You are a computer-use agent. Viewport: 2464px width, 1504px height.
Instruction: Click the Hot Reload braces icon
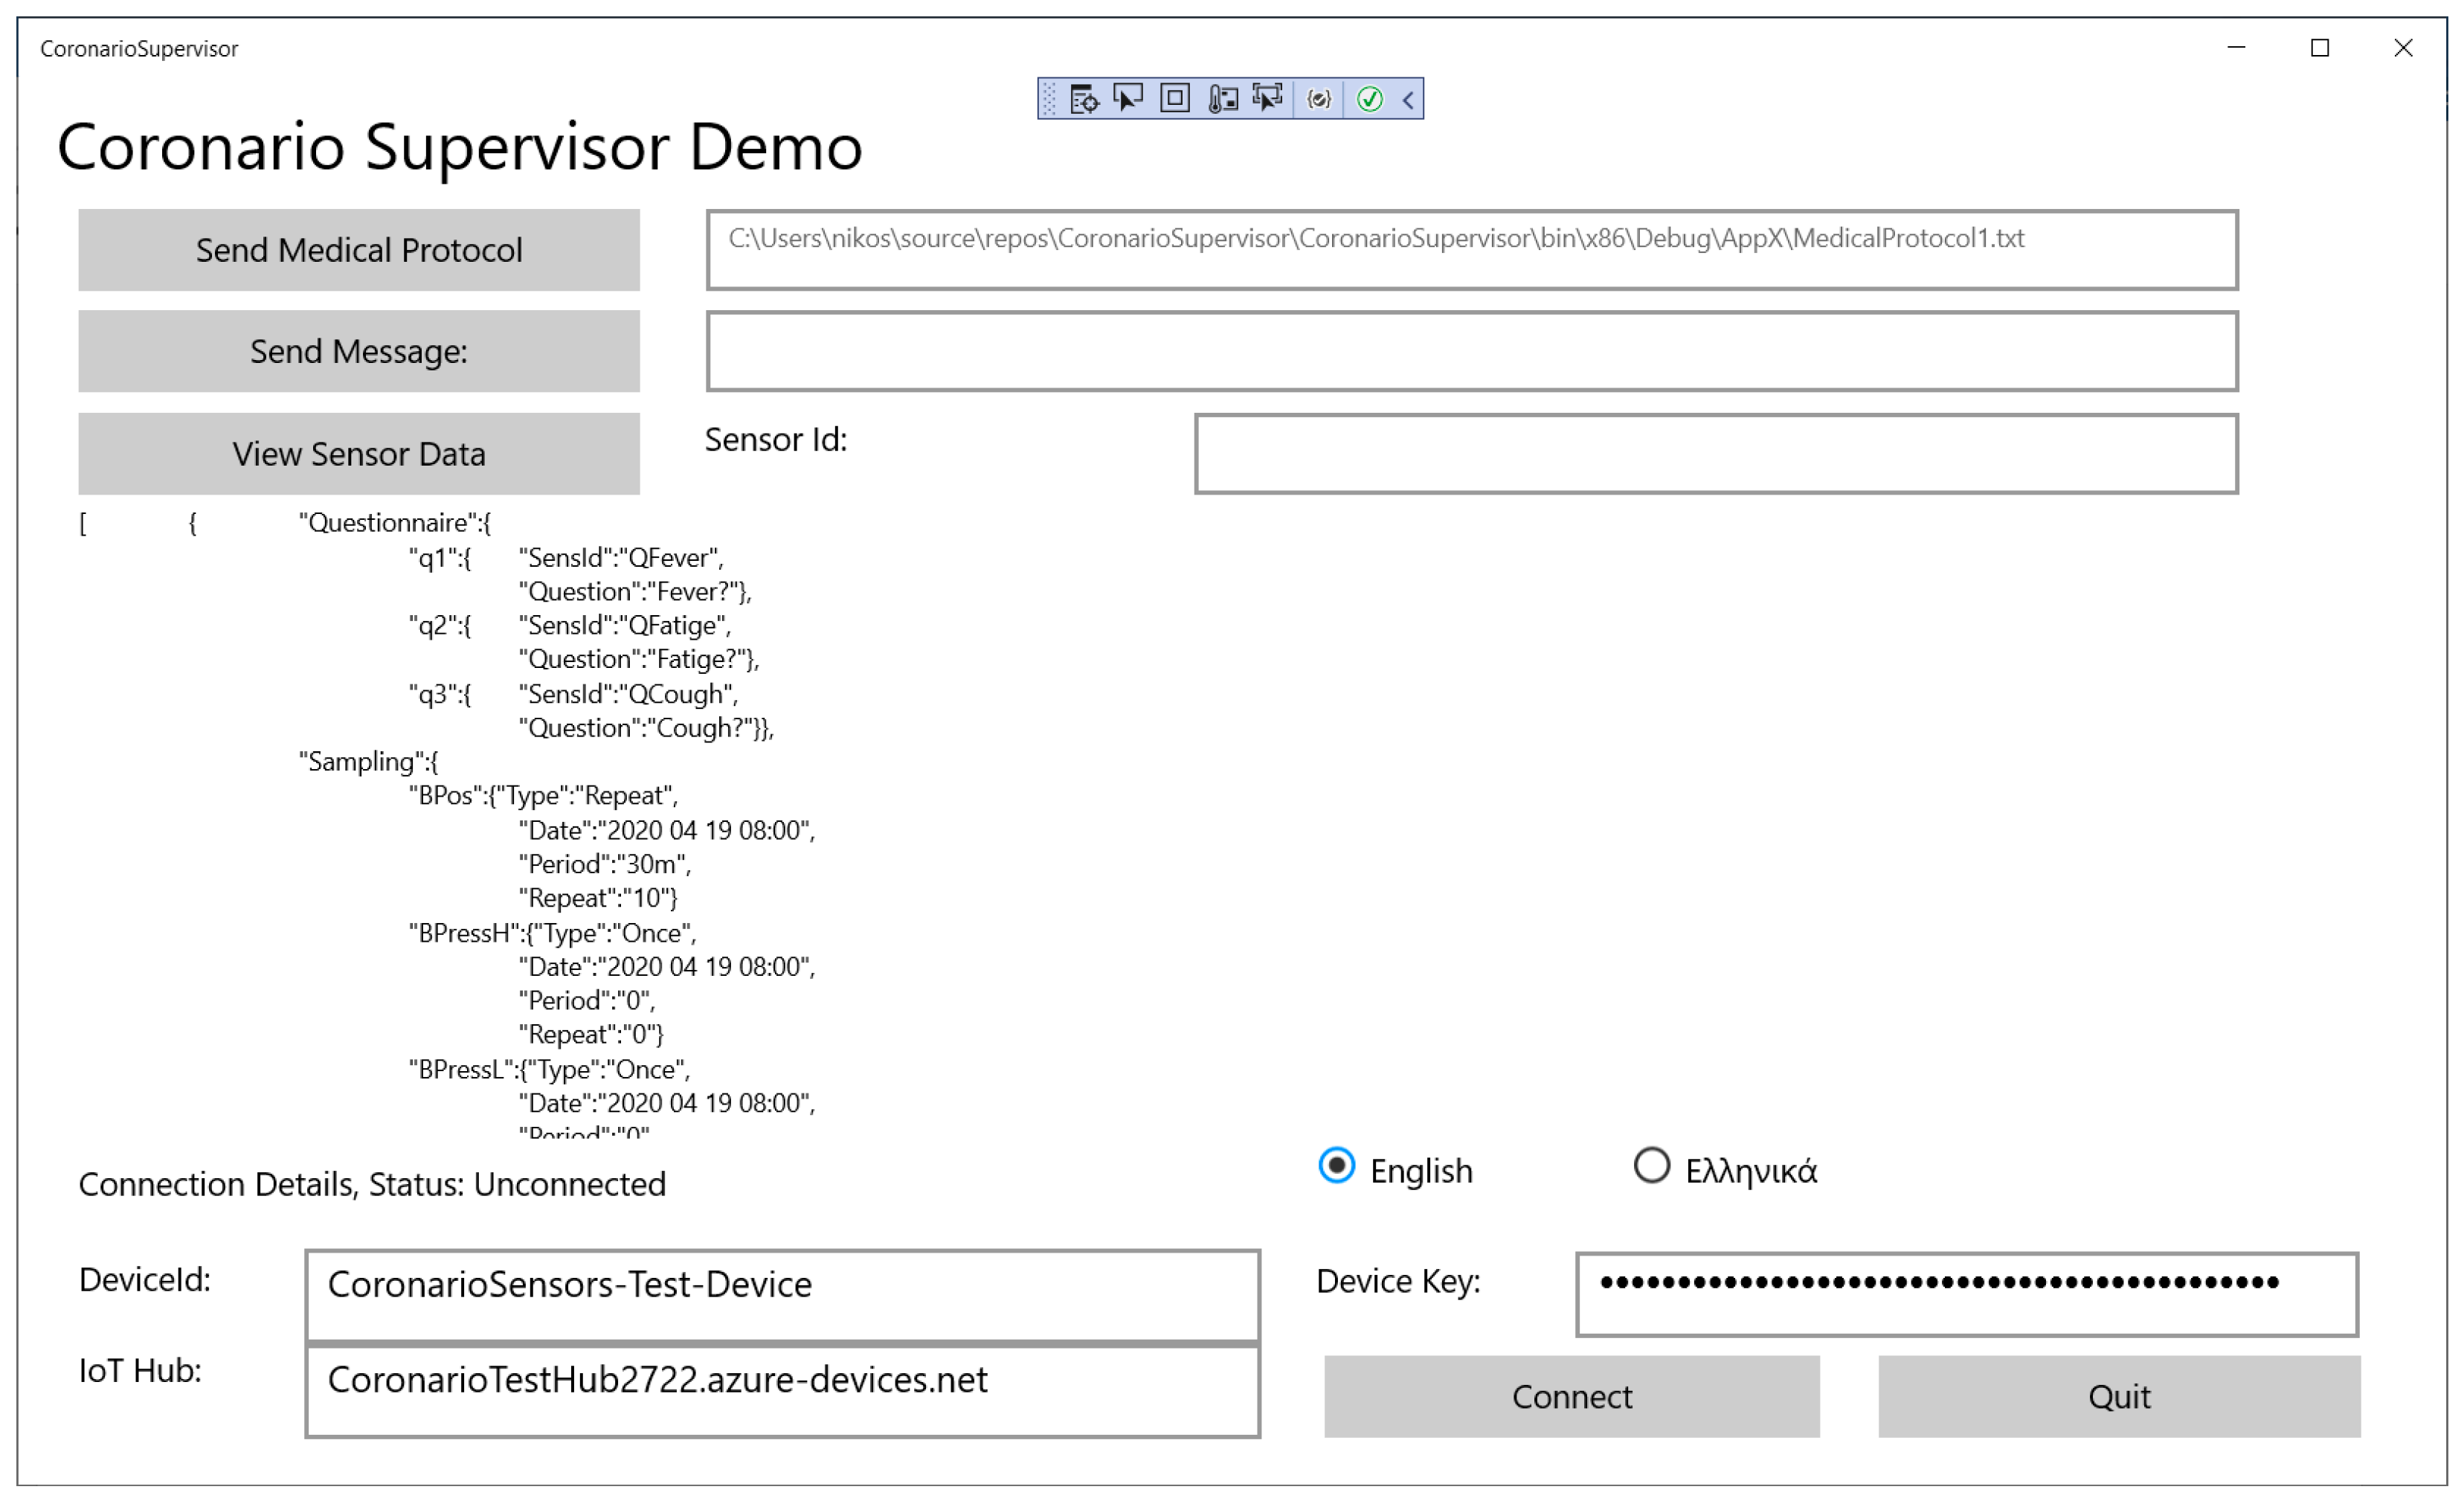point(1319,99)
